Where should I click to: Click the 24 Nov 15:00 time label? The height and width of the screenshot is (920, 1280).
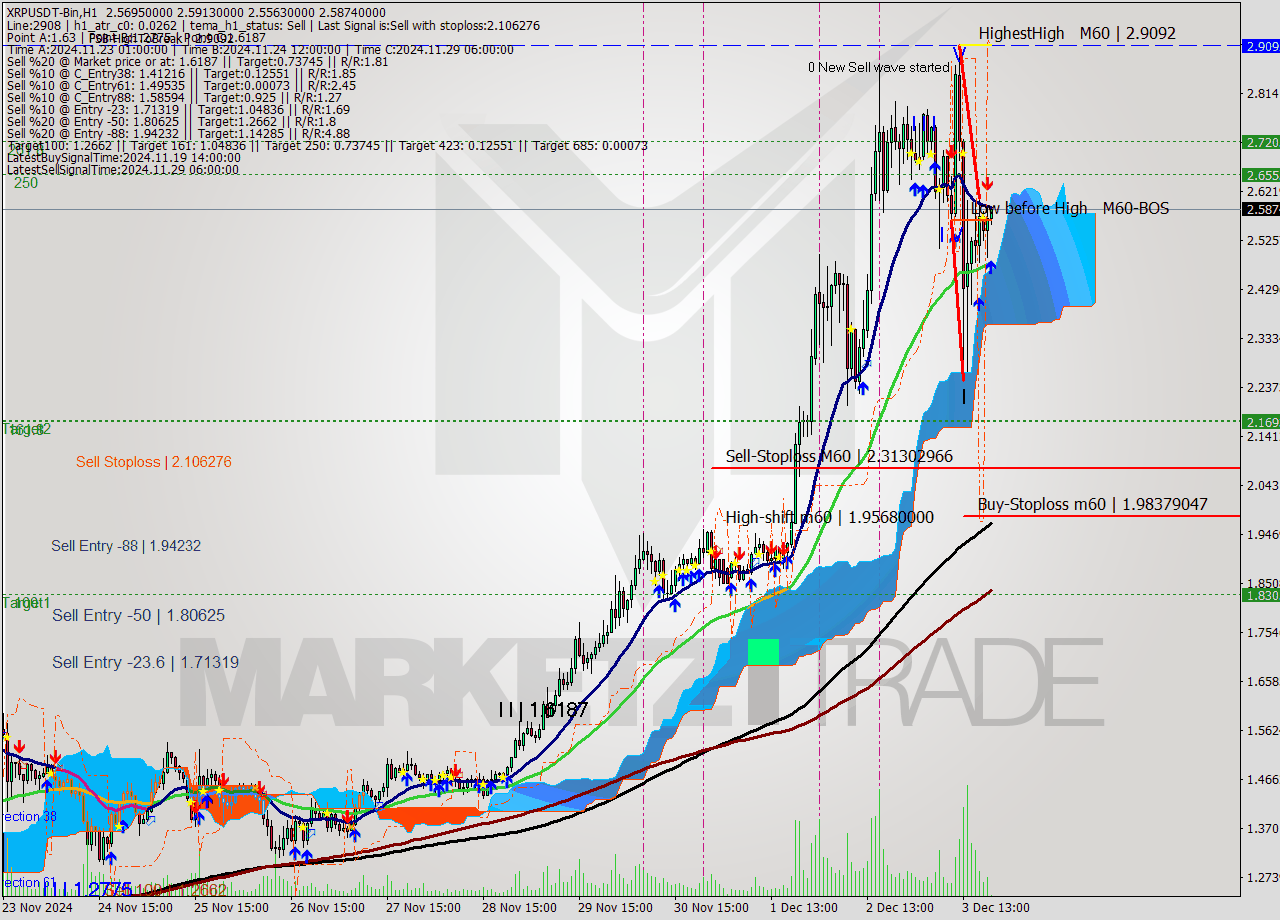[135, 908]
